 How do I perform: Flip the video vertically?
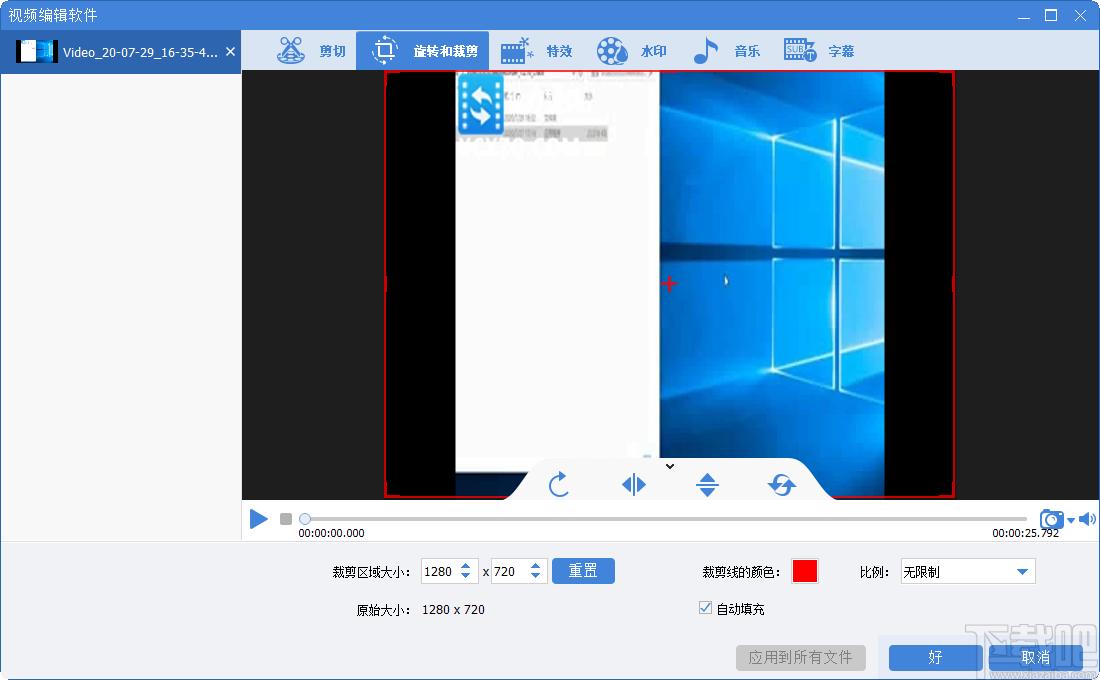coord(707,484)
